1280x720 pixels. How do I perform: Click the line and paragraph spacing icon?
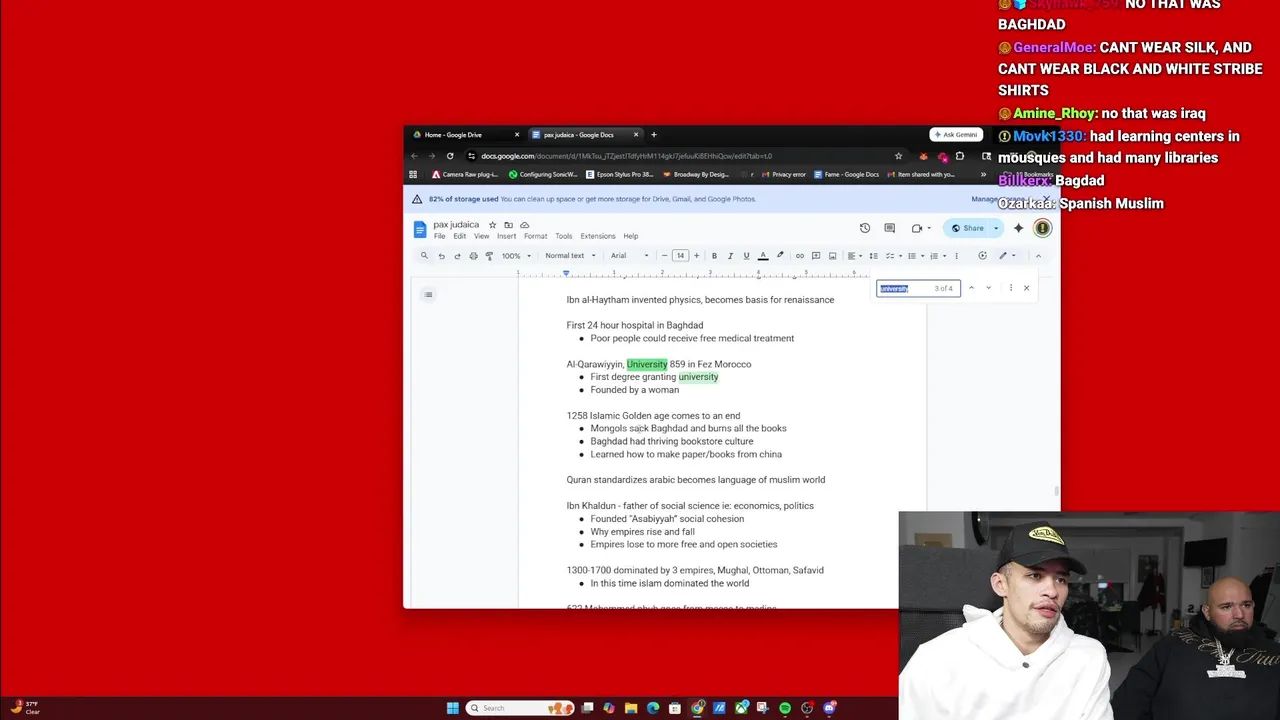(873, 256)
